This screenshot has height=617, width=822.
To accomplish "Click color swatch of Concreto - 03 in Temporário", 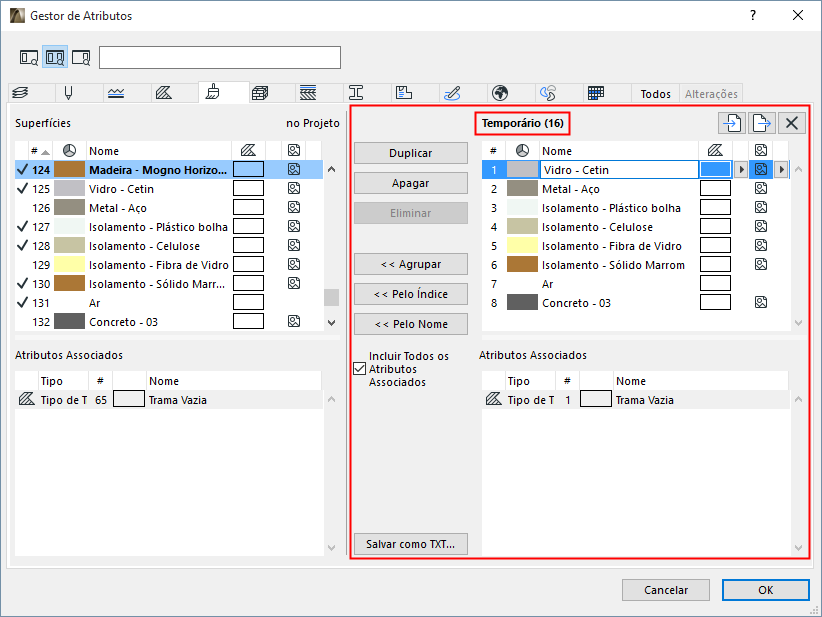I will click(x=522, y=302).
